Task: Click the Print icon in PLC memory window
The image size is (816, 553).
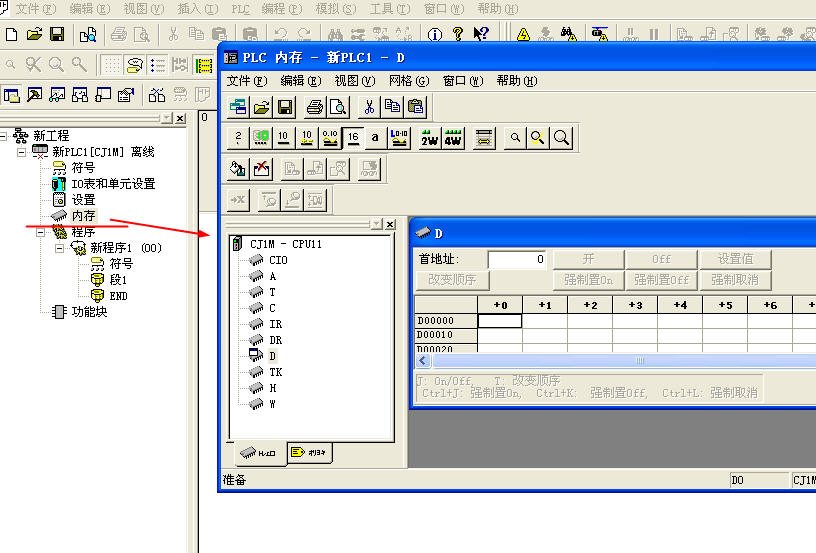Action: click(x=315, y=107)
